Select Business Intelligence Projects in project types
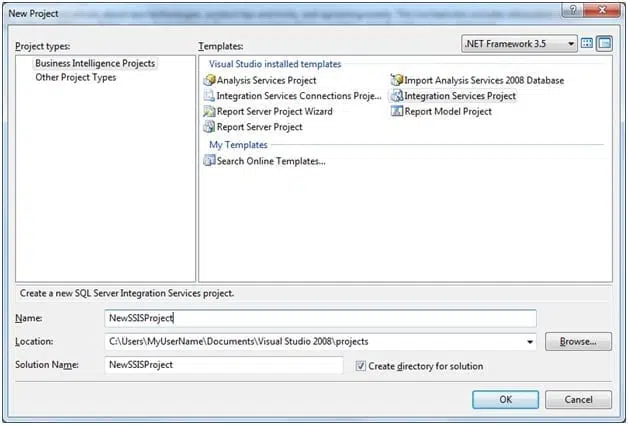628x425 pixels. click(x=95, y=63)
